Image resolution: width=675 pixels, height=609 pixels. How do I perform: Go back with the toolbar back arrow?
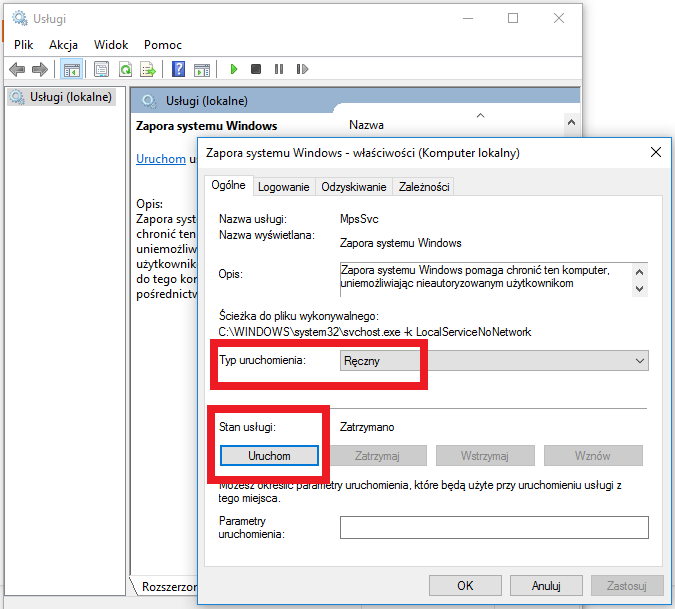coord(17,69)
